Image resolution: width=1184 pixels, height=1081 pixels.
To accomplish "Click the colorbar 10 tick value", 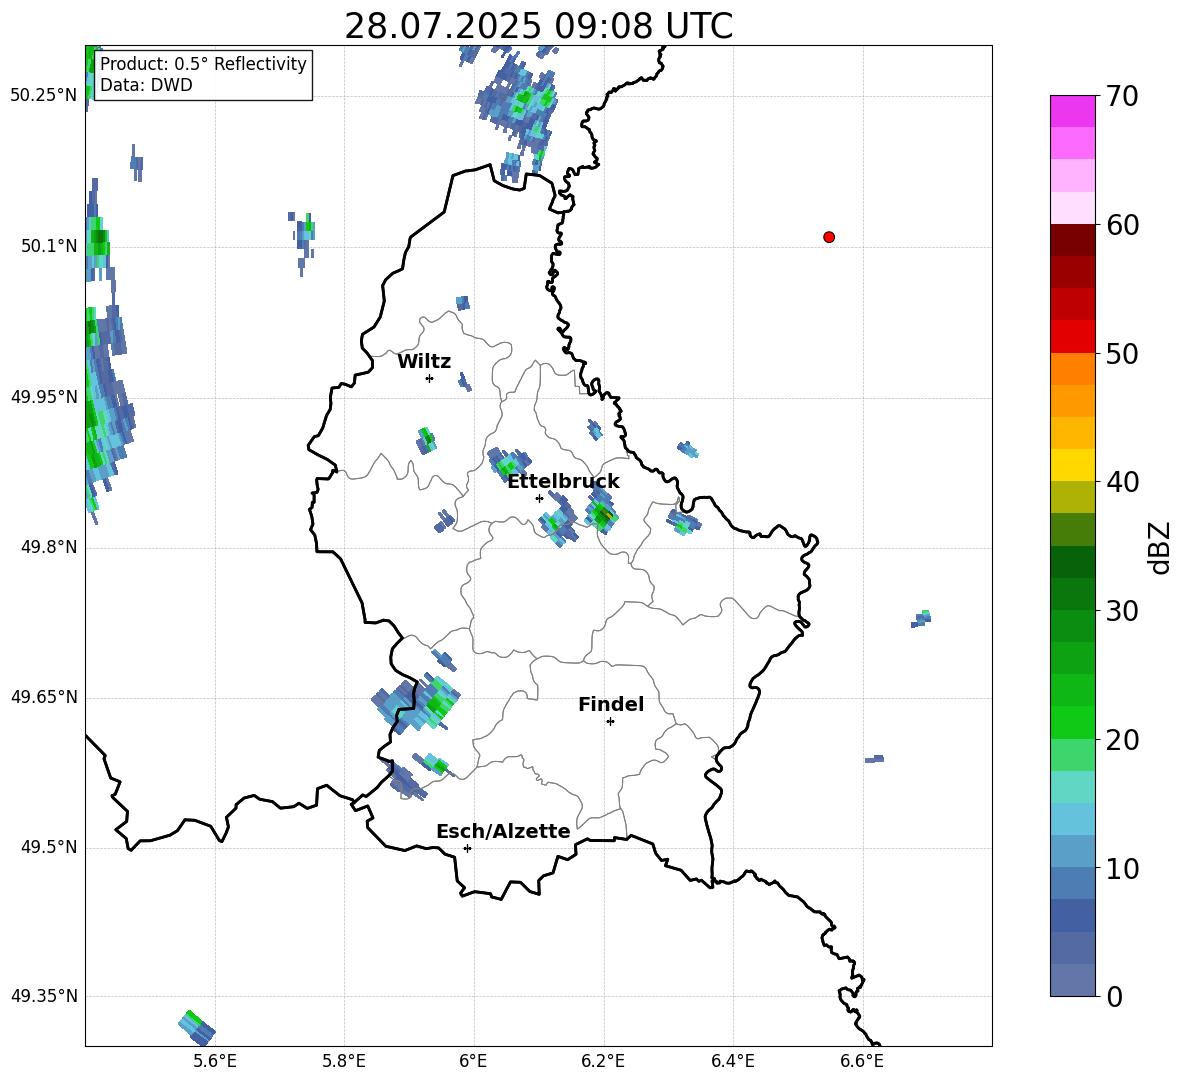I will [x=1122, y=868].
